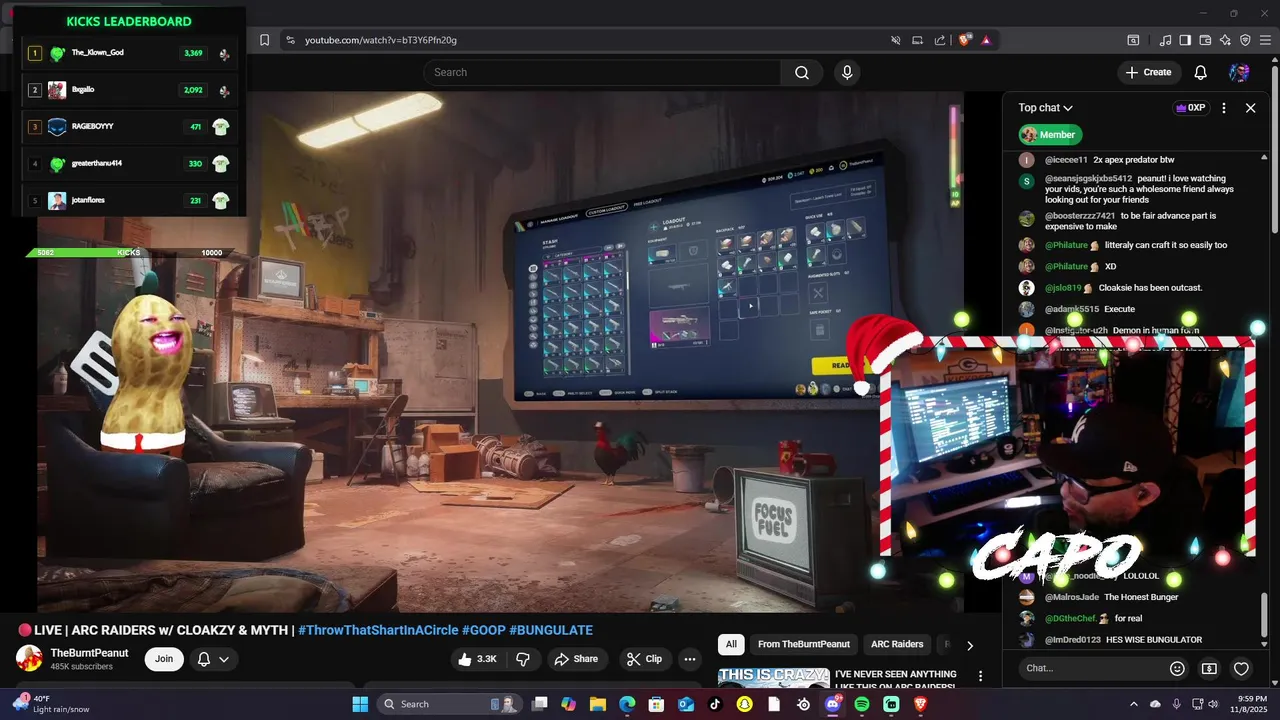1280x720 pixels.
Task: Focus the YouTube search field
Action: click(x=602, y=72)
